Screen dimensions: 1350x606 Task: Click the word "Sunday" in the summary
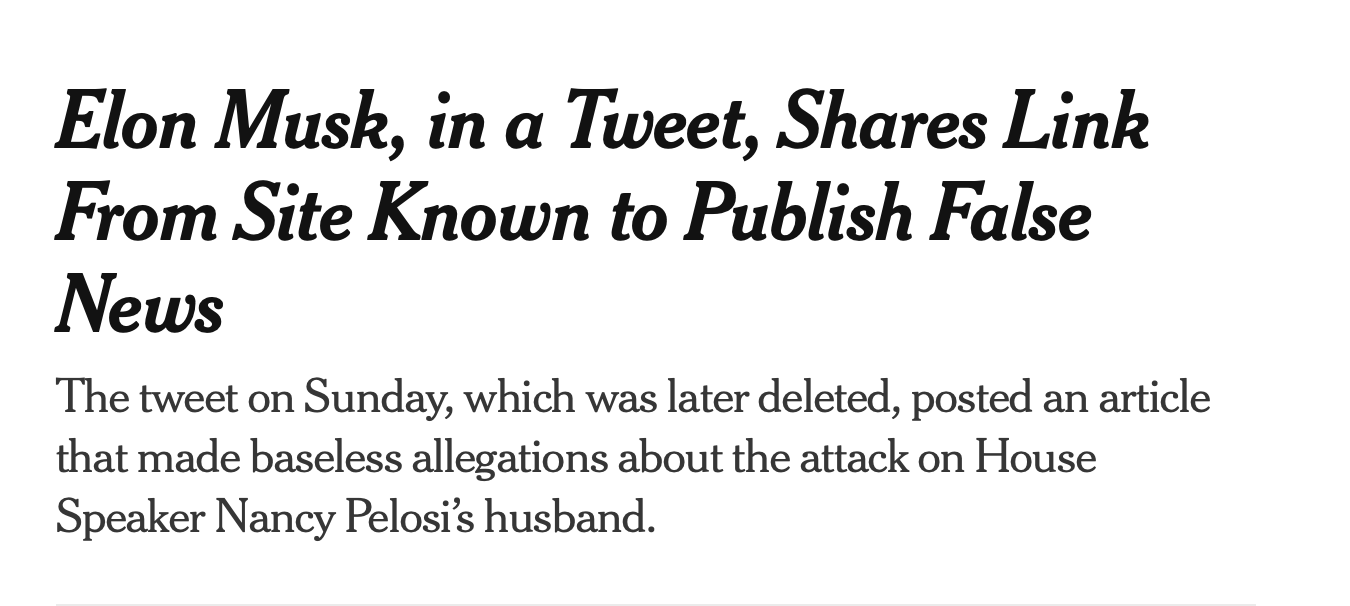pos(377,398)
